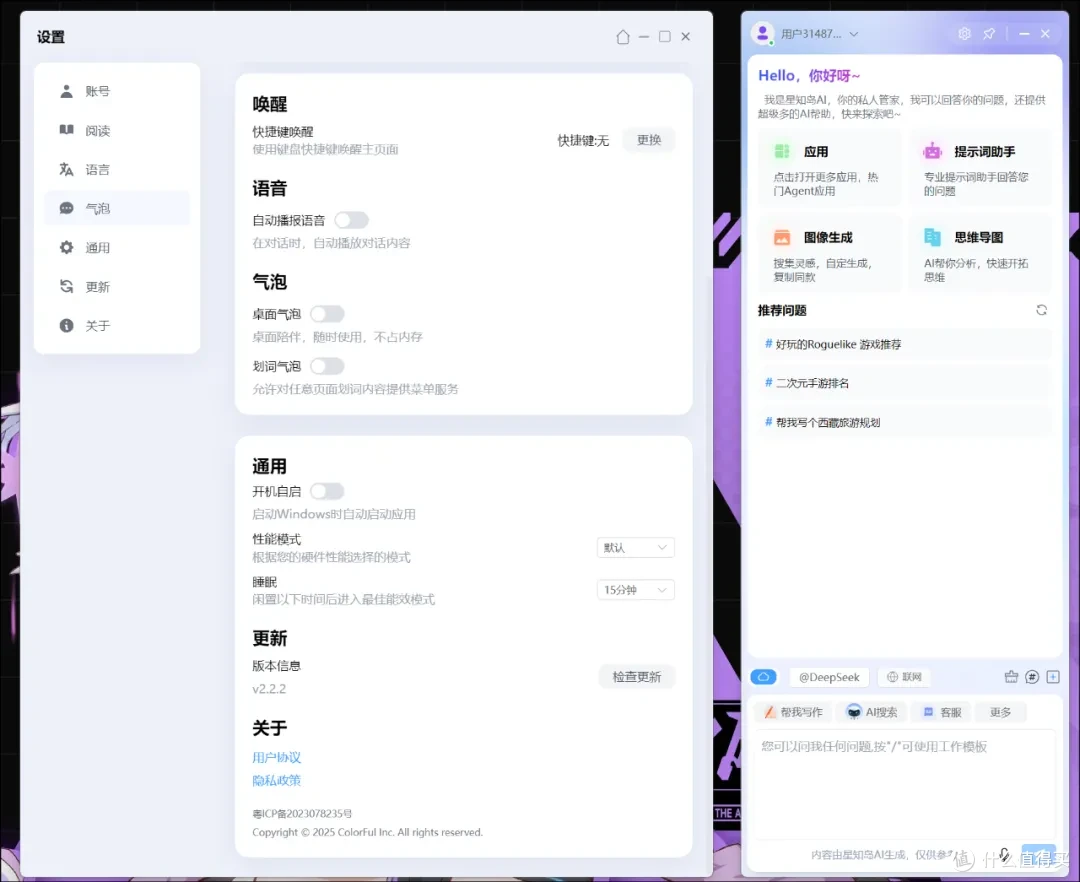Toggle the 联网 web search option
Viewport: 1080px width, 882px height.
point(904,677)
